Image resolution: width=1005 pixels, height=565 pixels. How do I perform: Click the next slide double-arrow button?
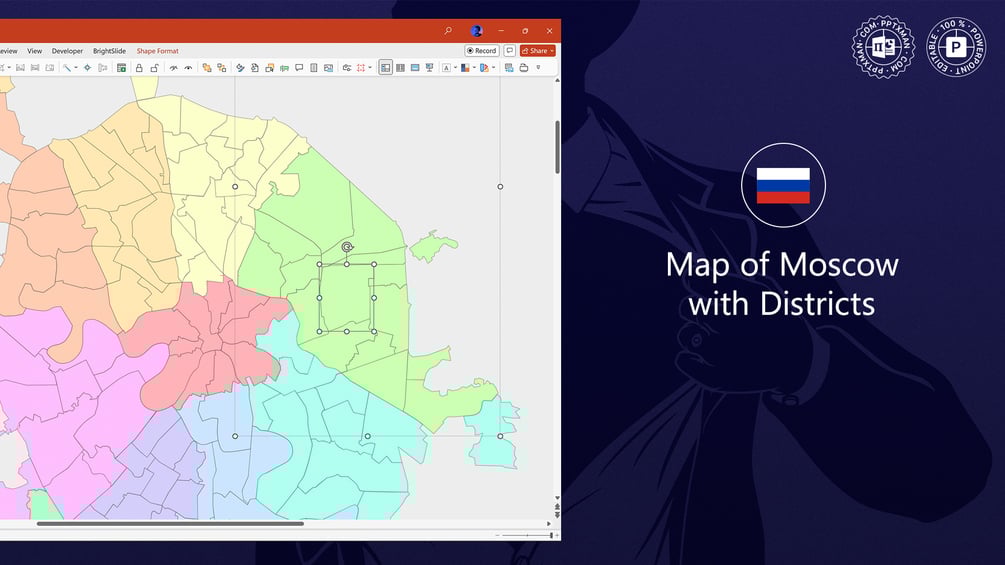pos(558,514)
